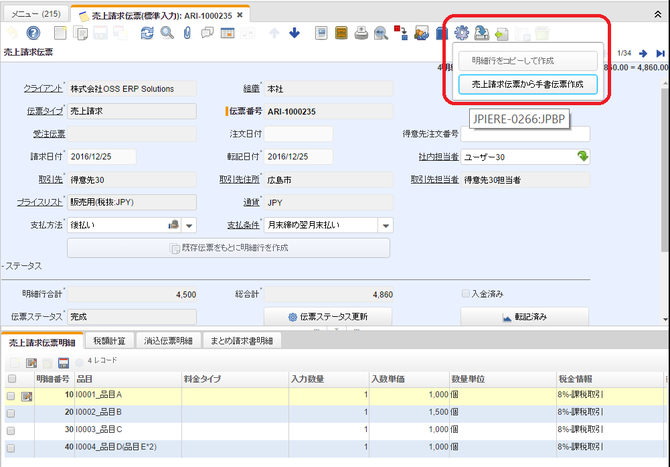Toggle grid view toolbar icon
The image size is (670, 467).
coord(227,33)
